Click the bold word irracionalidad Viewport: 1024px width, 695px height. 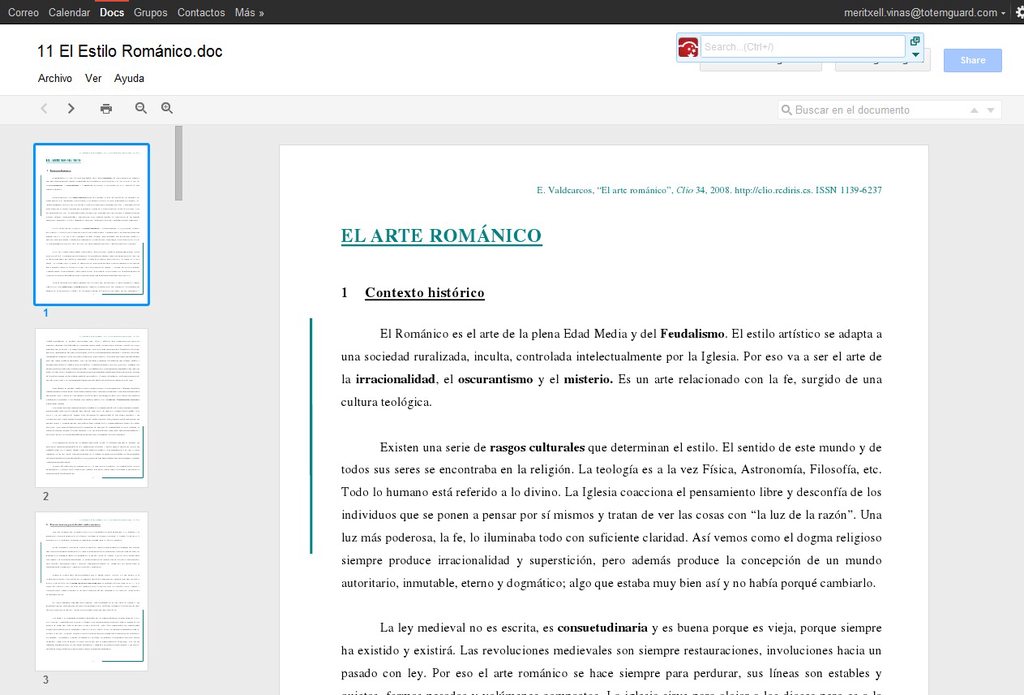(x=395, y=380)
